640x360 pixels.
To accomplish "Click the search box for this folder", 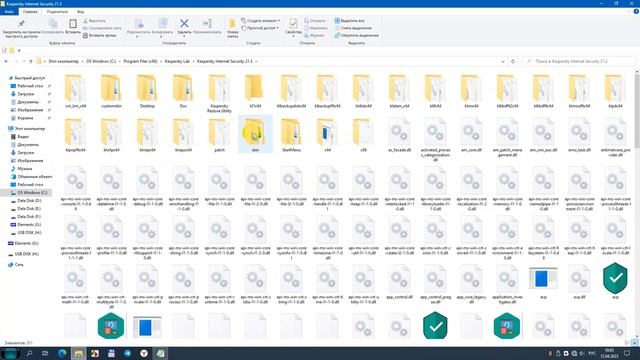I will [578, 62].
